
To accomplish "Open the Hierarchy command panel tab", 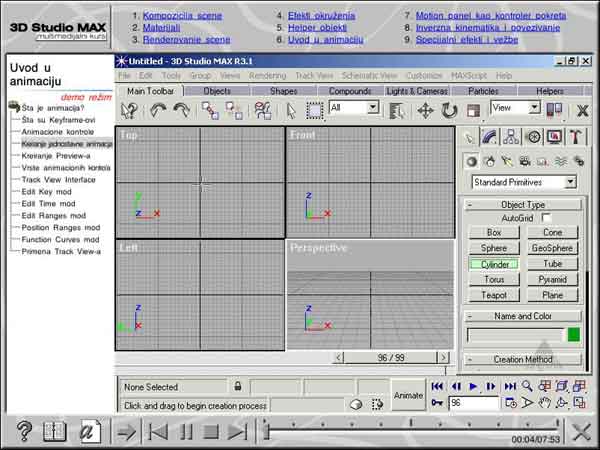I will [x=511, y=137].
